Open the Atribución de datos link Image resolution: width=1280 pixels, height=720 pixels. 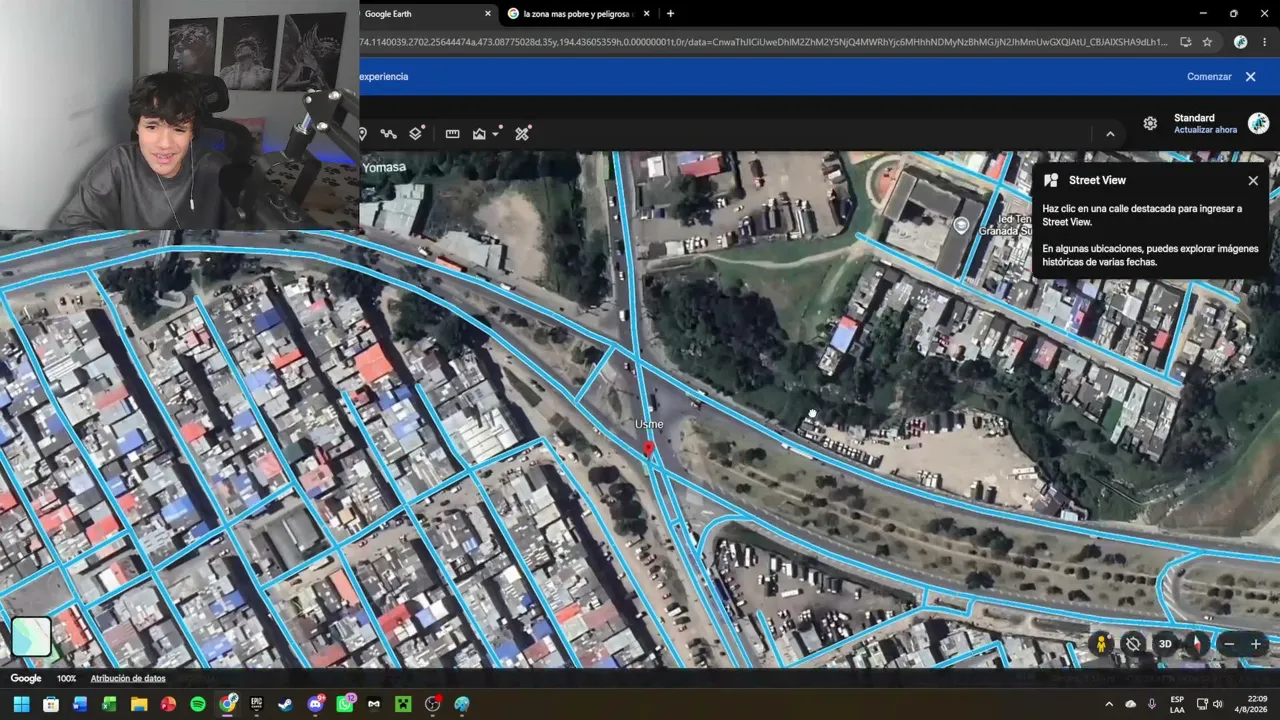click(x=128, y=678)
